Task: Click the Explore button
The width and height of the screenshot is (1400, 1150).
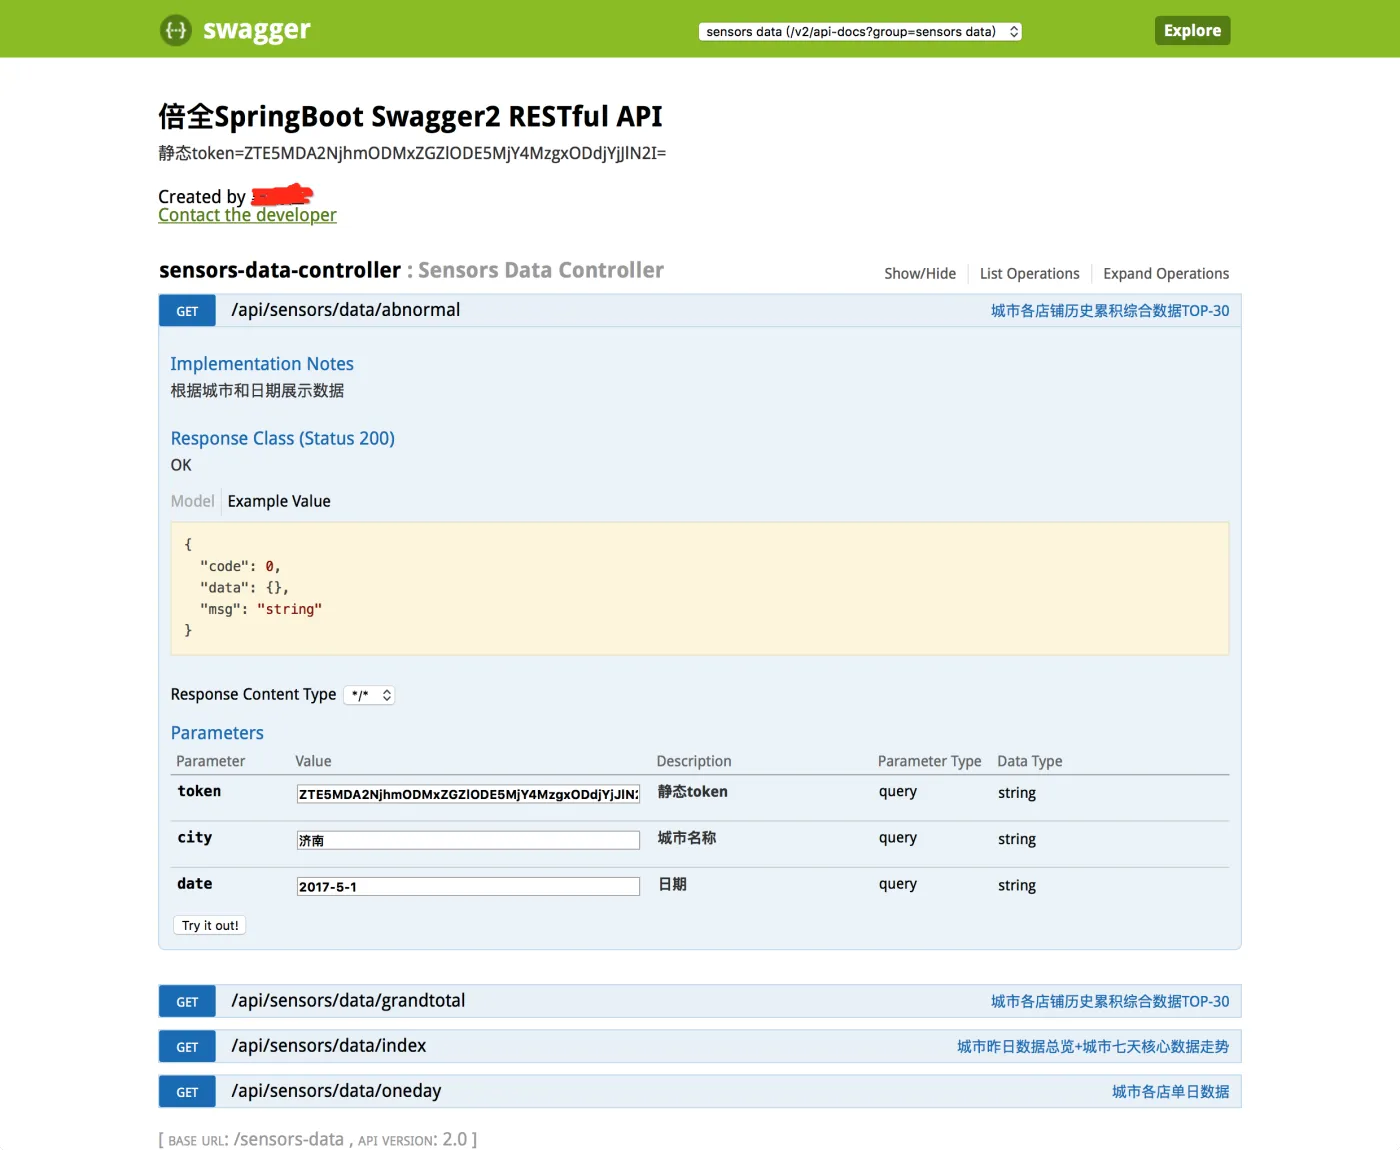Action: click(1192, 30)
